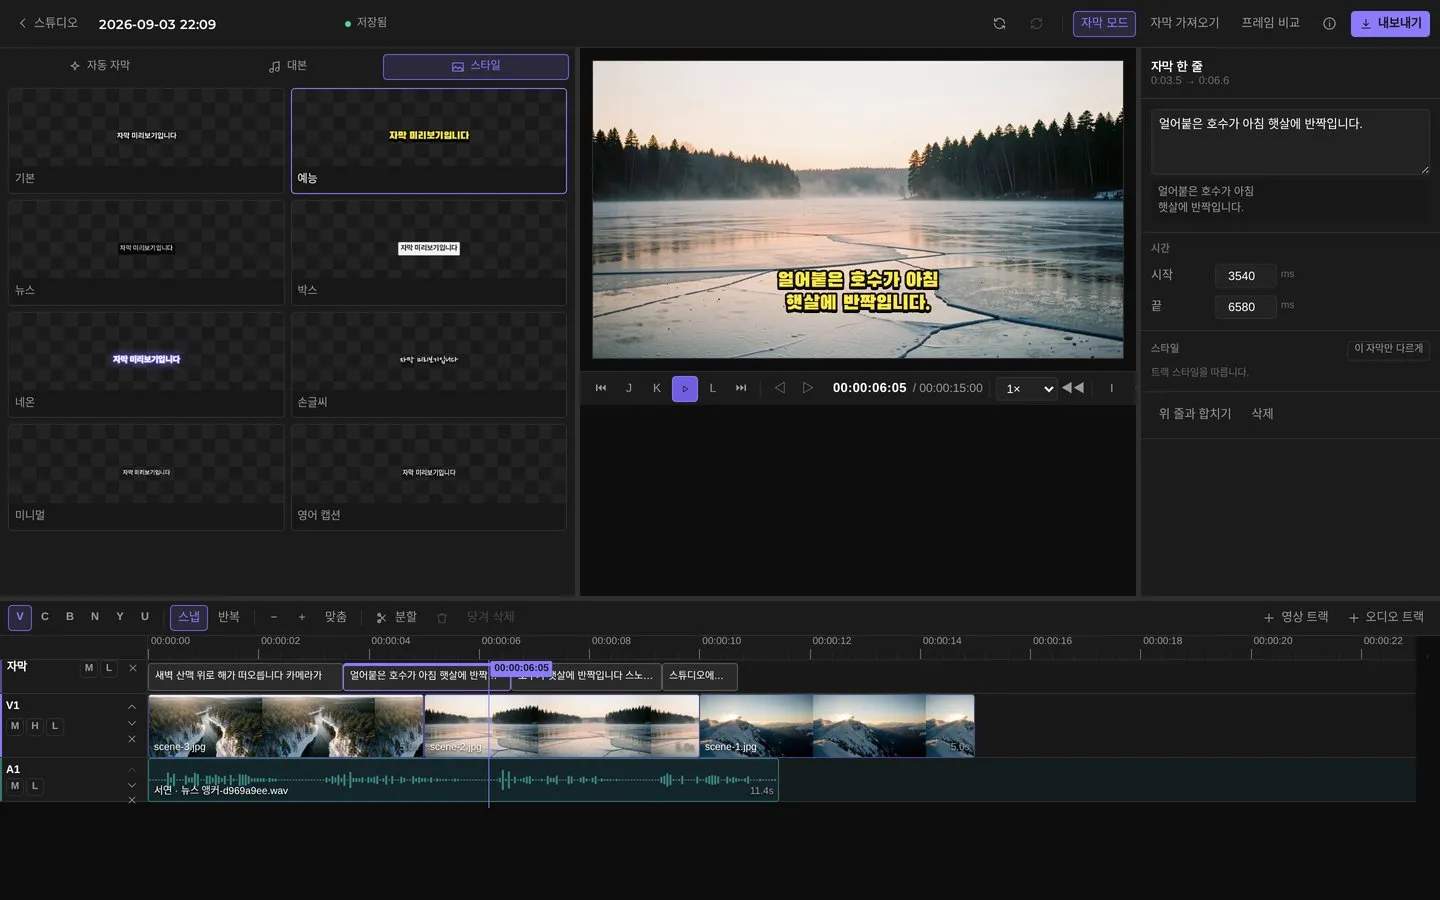
Task: Click the 시작 start time field showing 3540
Action: point(1245,276)
